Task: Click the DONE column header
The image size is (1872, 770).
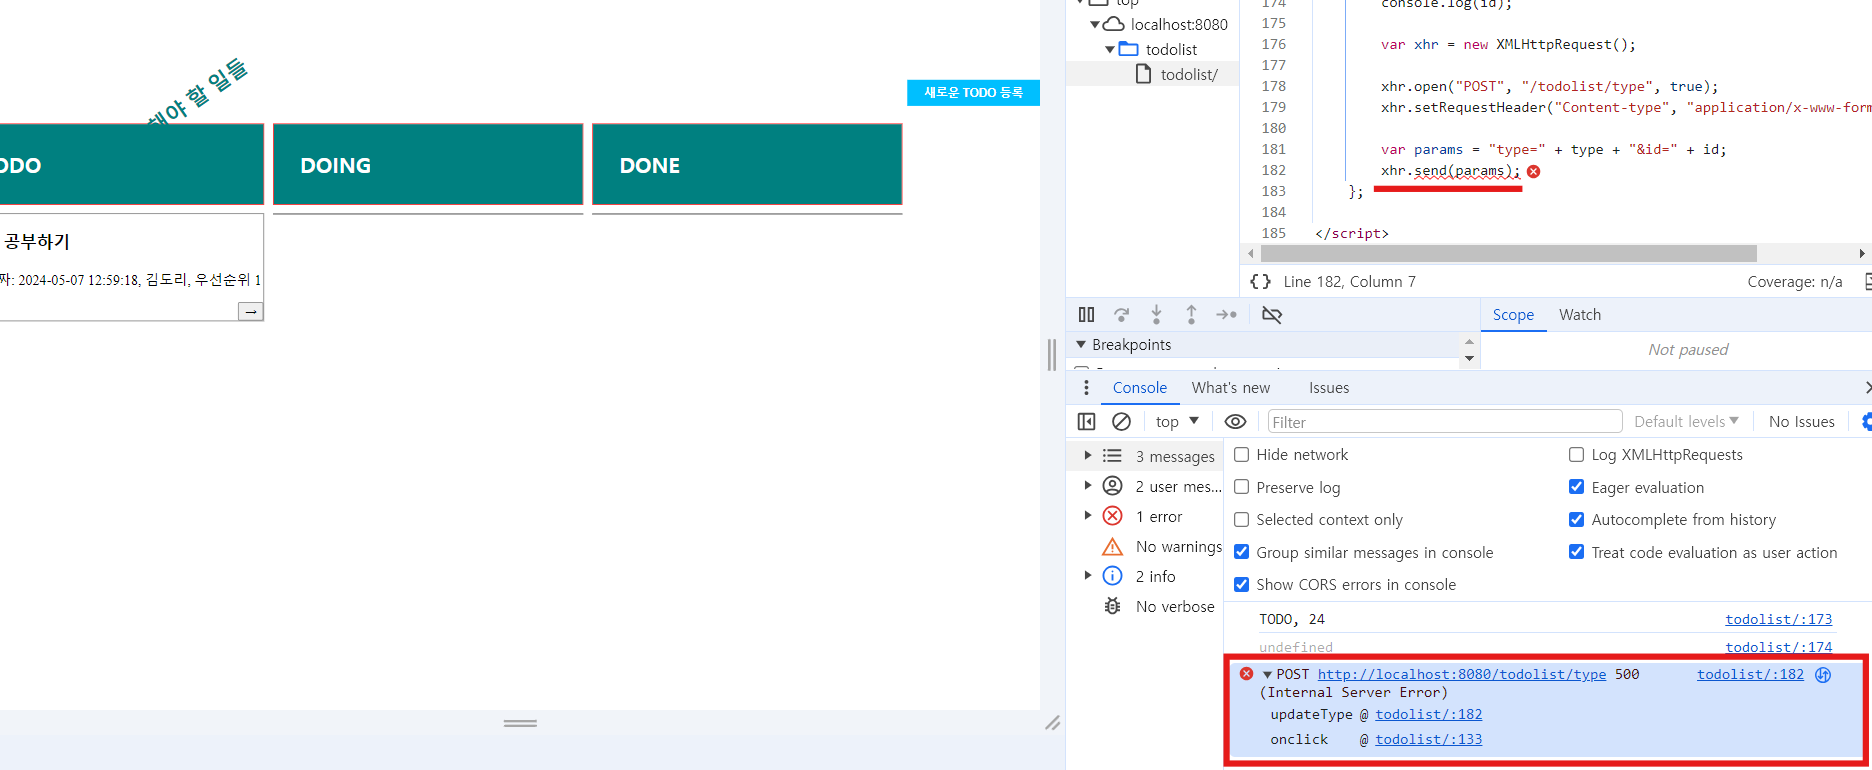Action: (747, 165)
